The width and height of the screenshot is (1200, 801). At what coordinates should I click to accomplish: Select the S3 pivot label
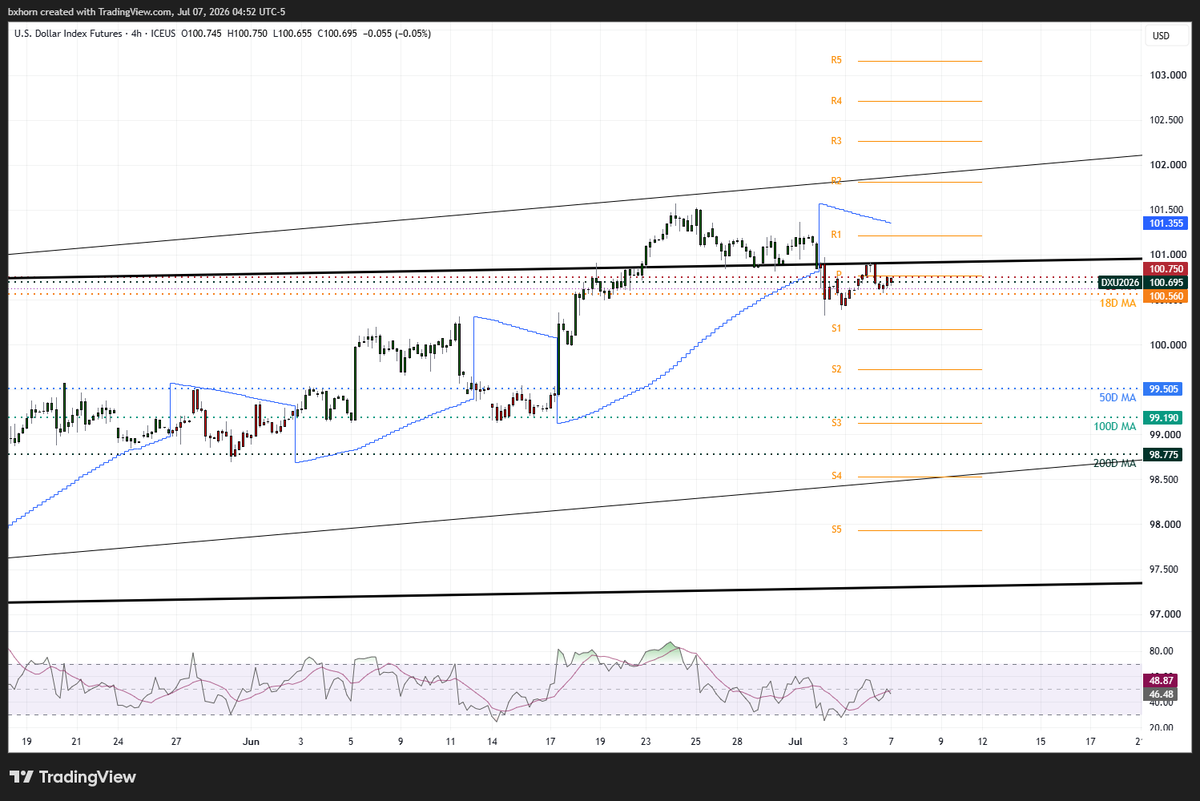click(x=836, y=423)
